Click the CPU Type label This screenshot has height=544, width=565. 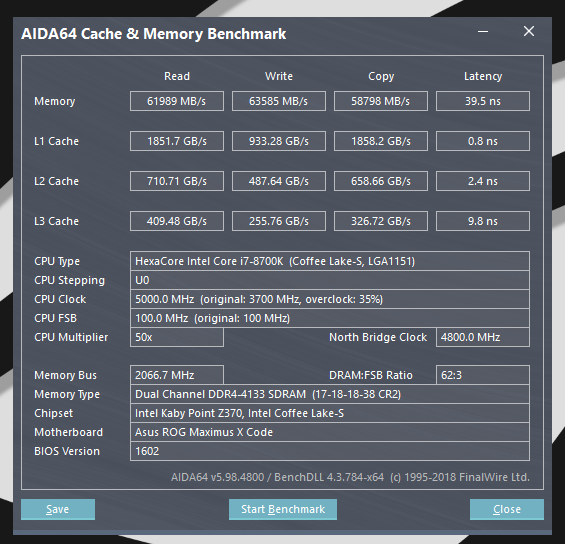pyautogui.click(x=57, y=262)
